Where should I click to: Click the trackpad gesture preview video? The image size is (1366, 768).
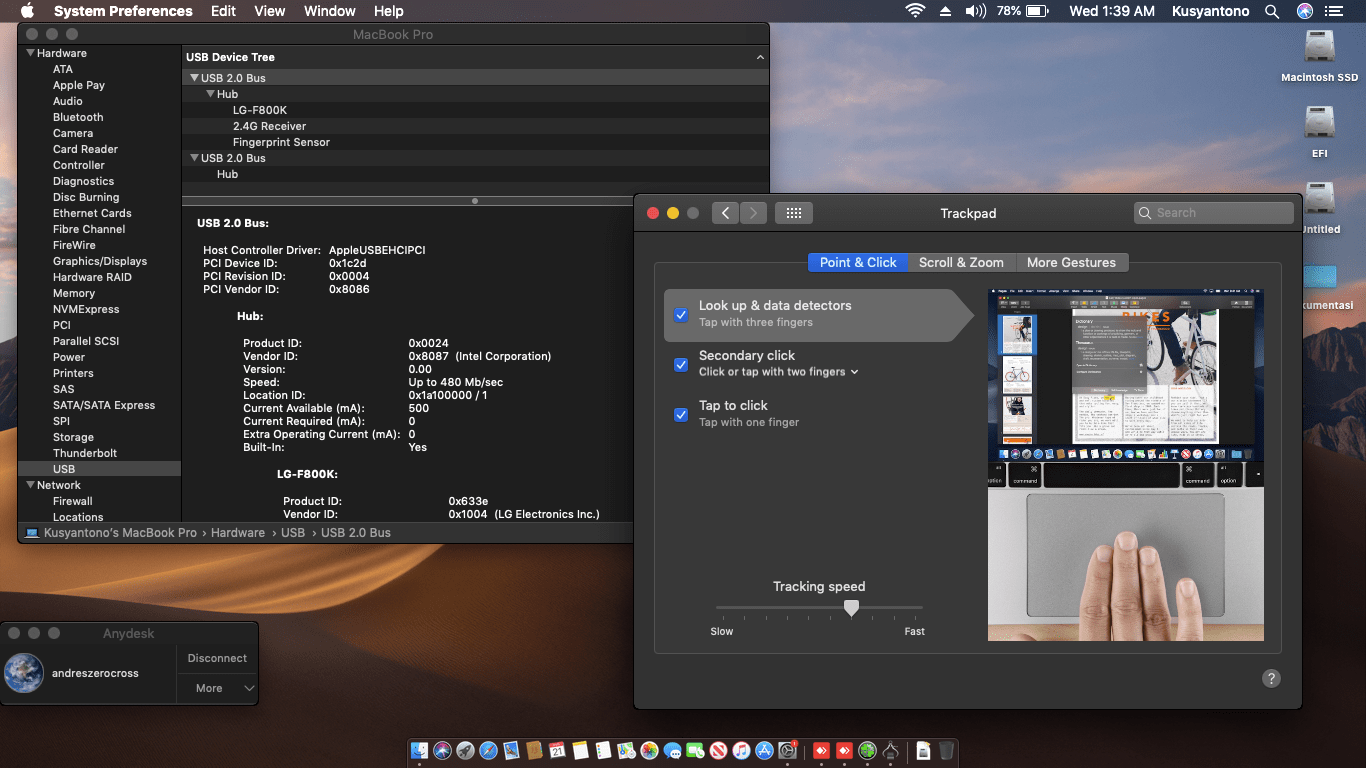pos(1126,465)
